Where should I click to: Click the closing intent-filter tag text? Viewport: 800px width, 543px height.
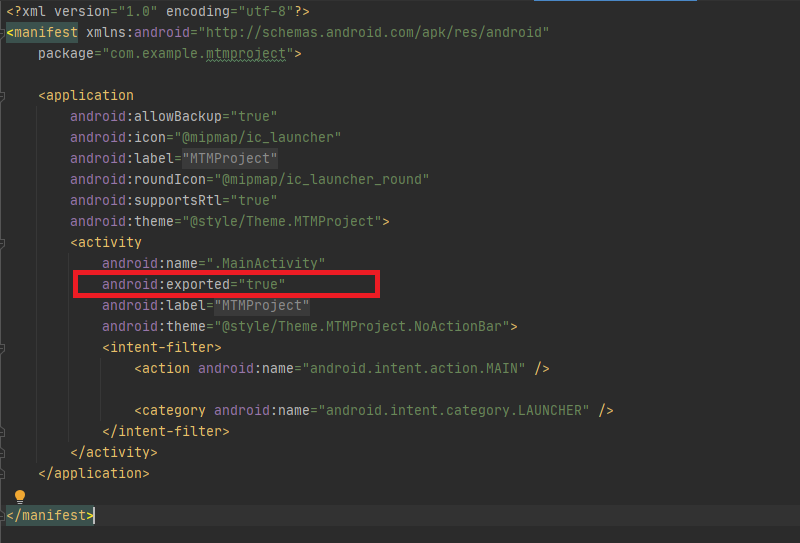pyautogui.click(x=166, y=432)
